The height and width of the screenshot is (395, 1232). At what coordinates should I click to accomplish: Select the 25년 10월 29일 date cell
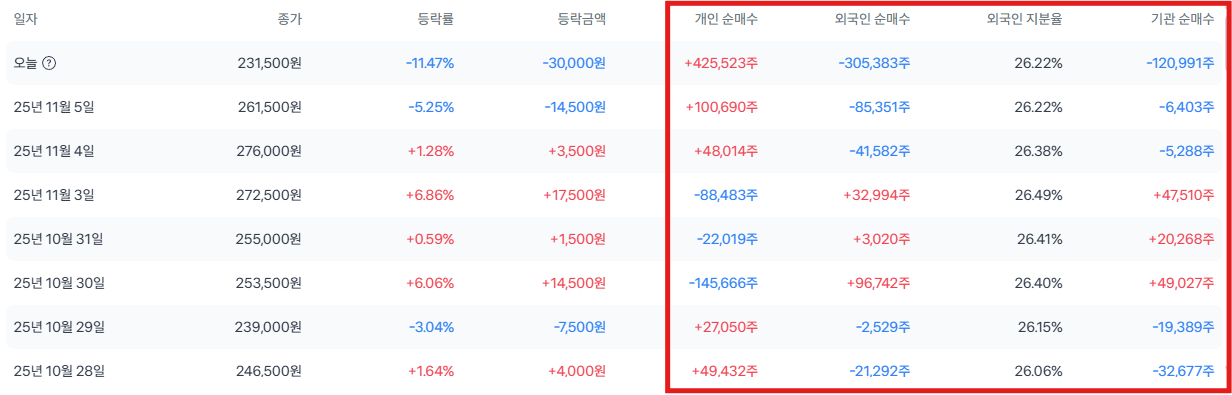59,327
